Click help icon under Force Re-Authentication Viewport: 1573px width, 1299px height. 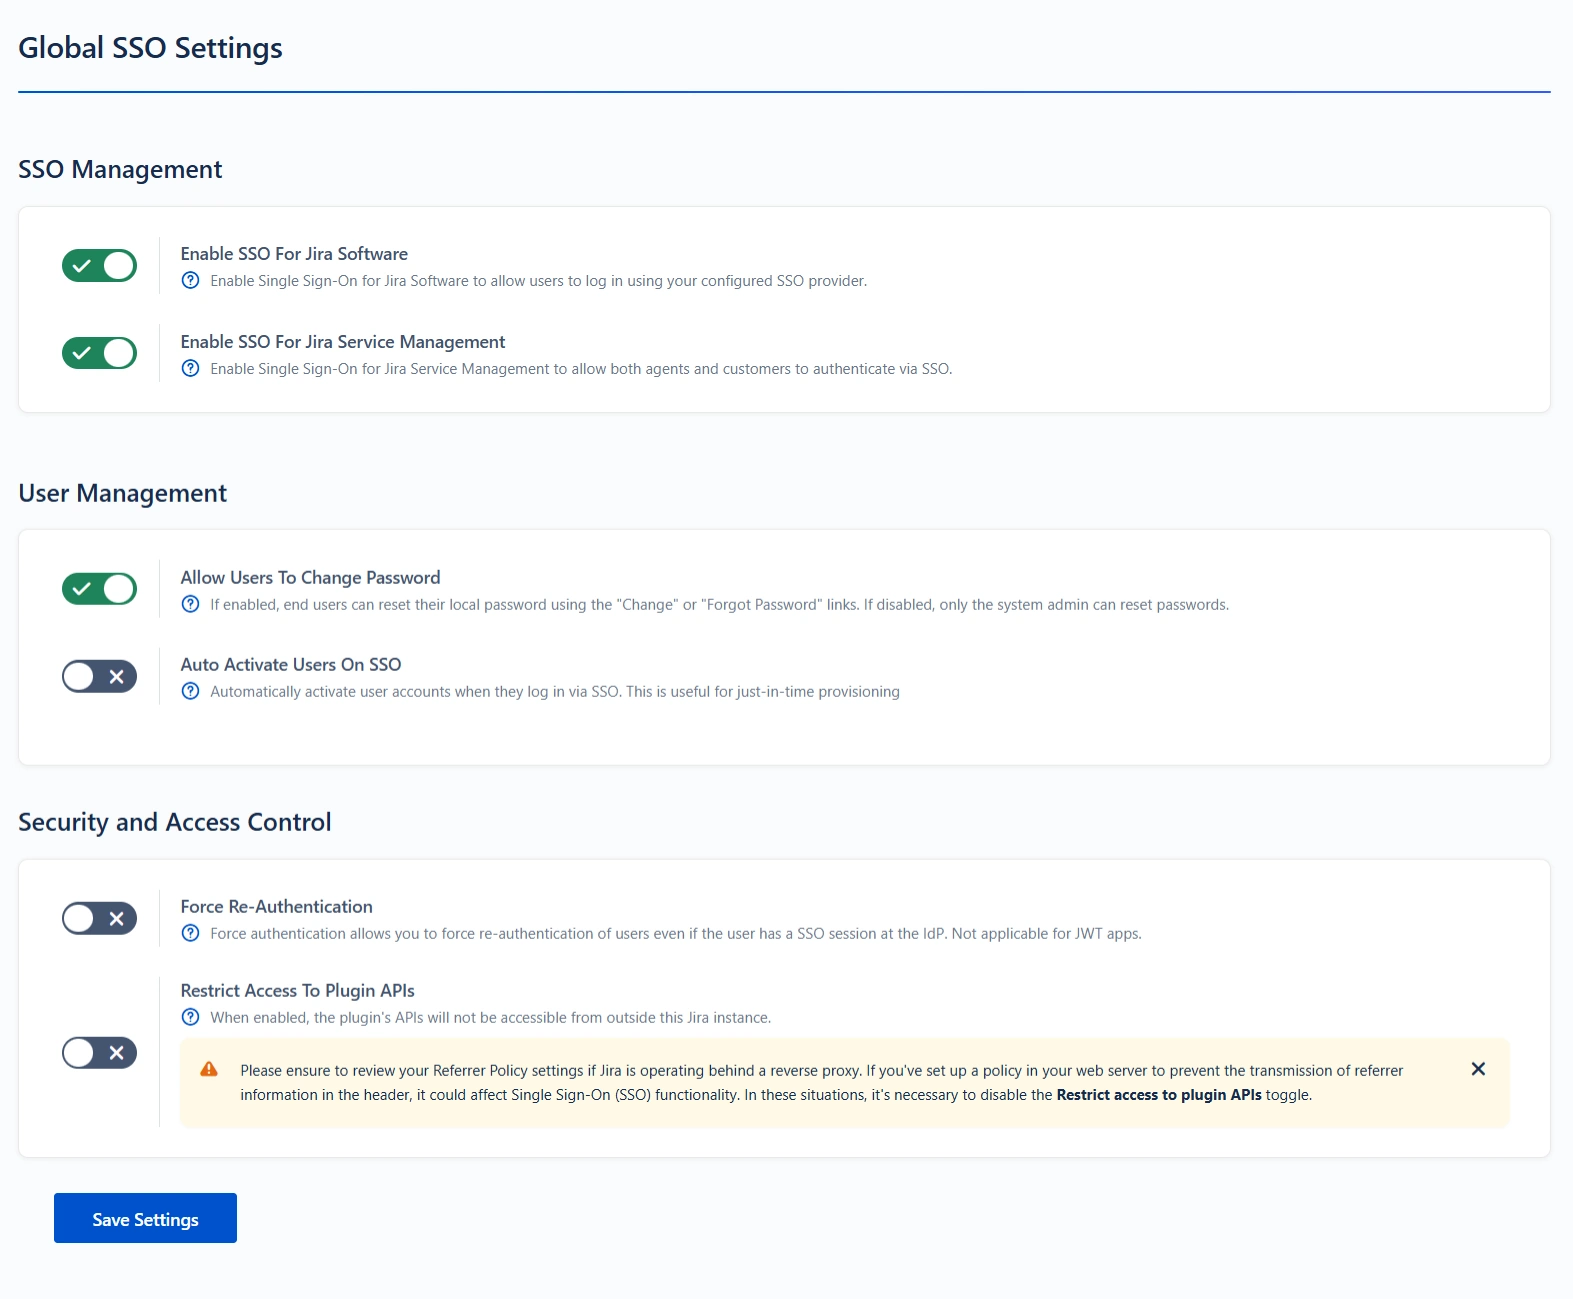pos(190,934)
